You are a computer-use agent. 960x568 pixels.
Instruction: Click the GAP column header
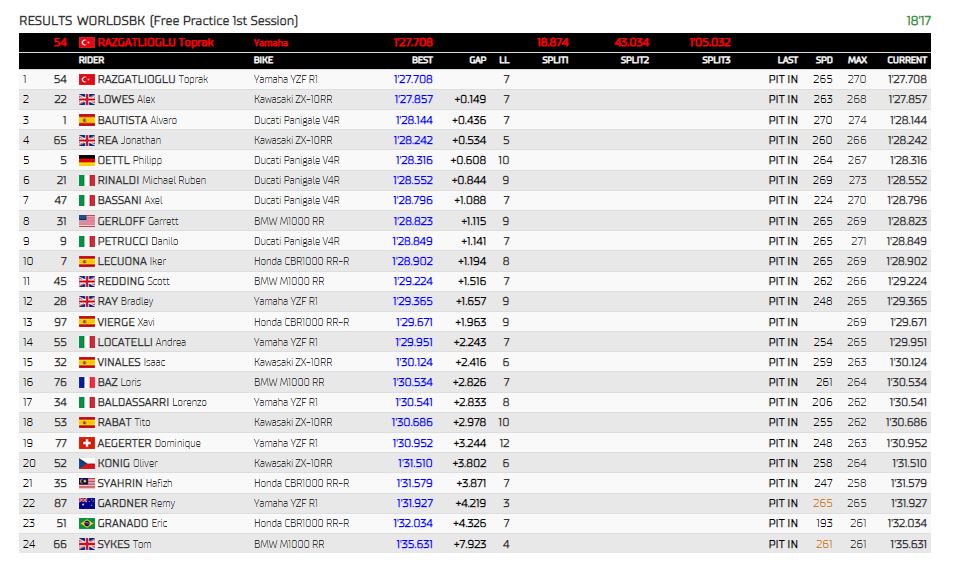(x=477, y=60)
